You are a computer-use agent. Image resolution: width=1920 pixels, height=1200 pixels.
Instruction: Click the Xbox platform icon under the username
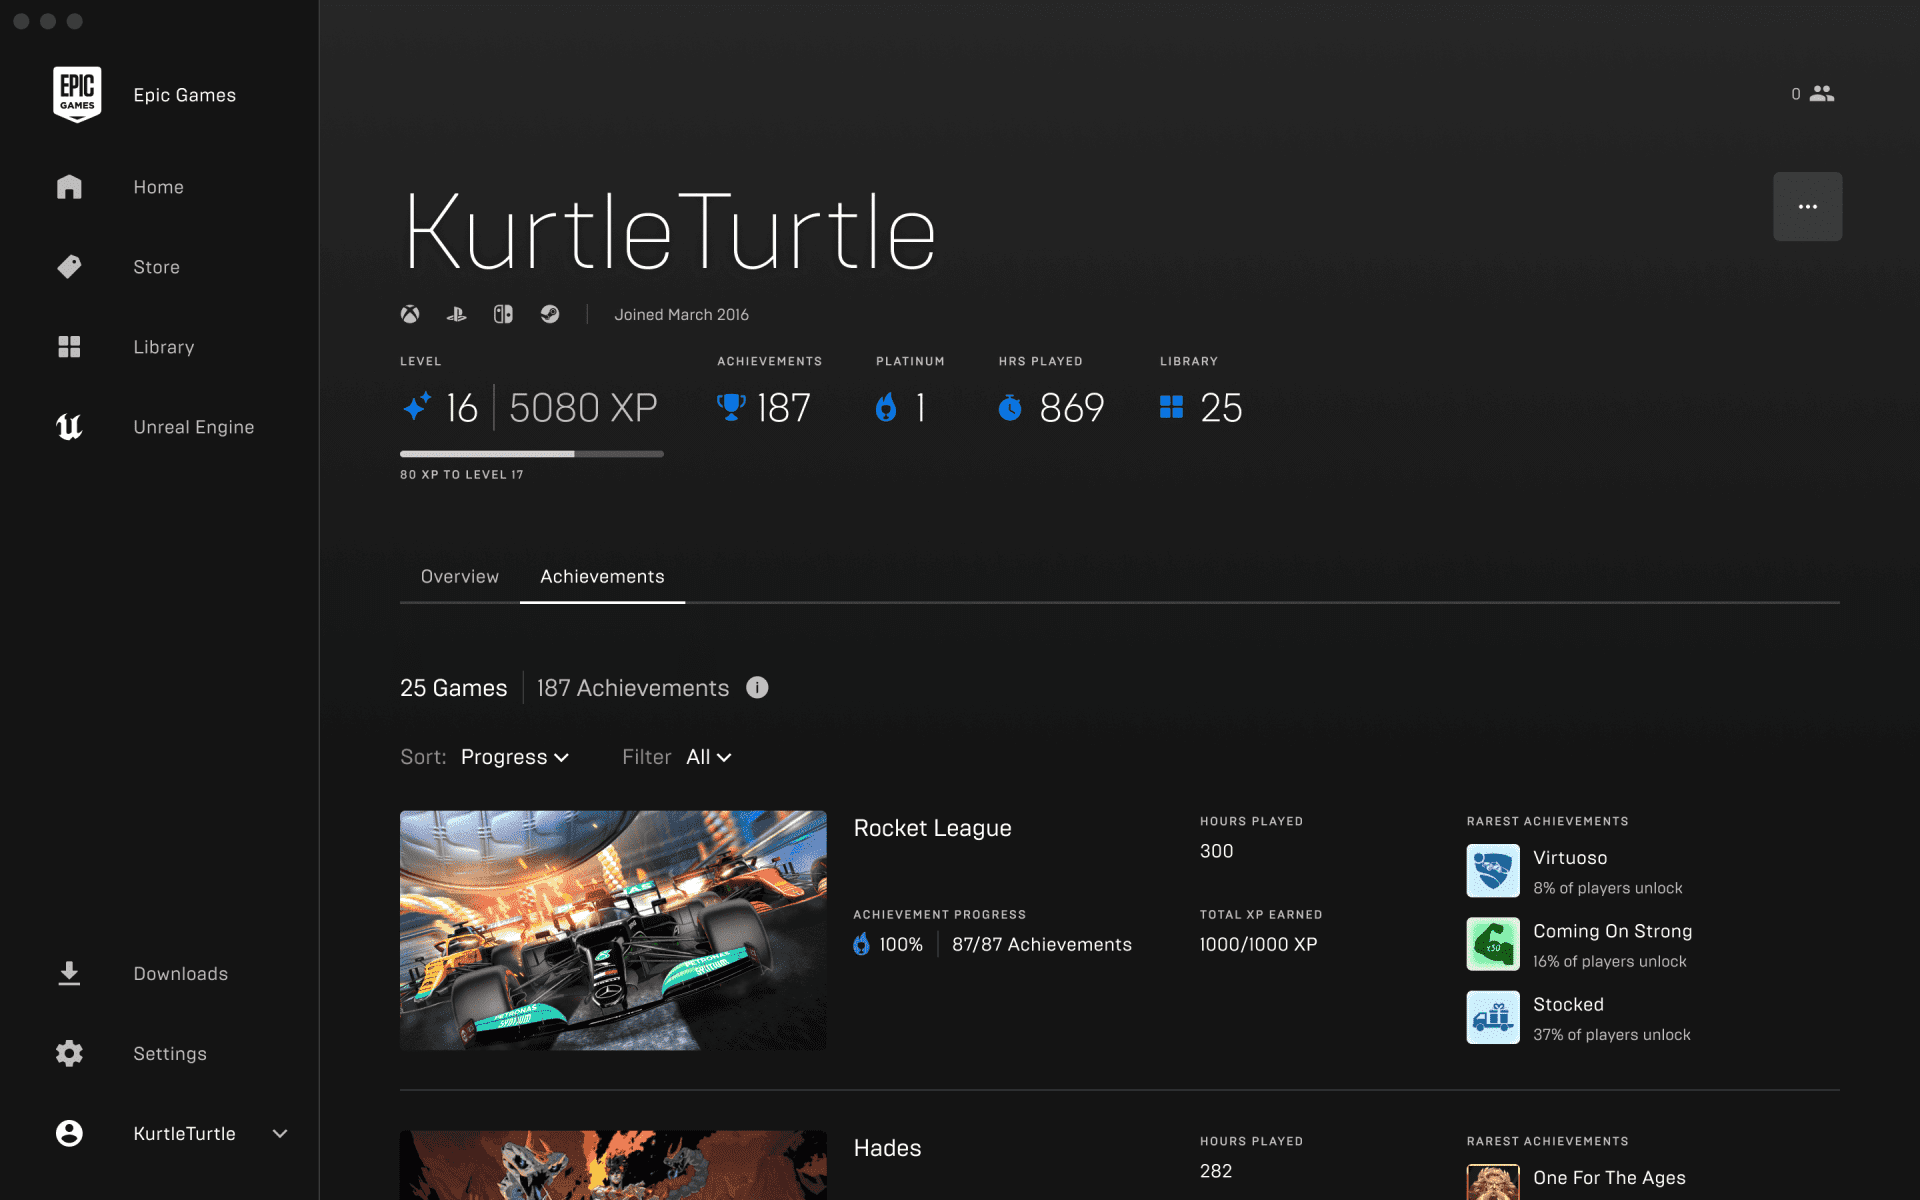coord(410,314)
